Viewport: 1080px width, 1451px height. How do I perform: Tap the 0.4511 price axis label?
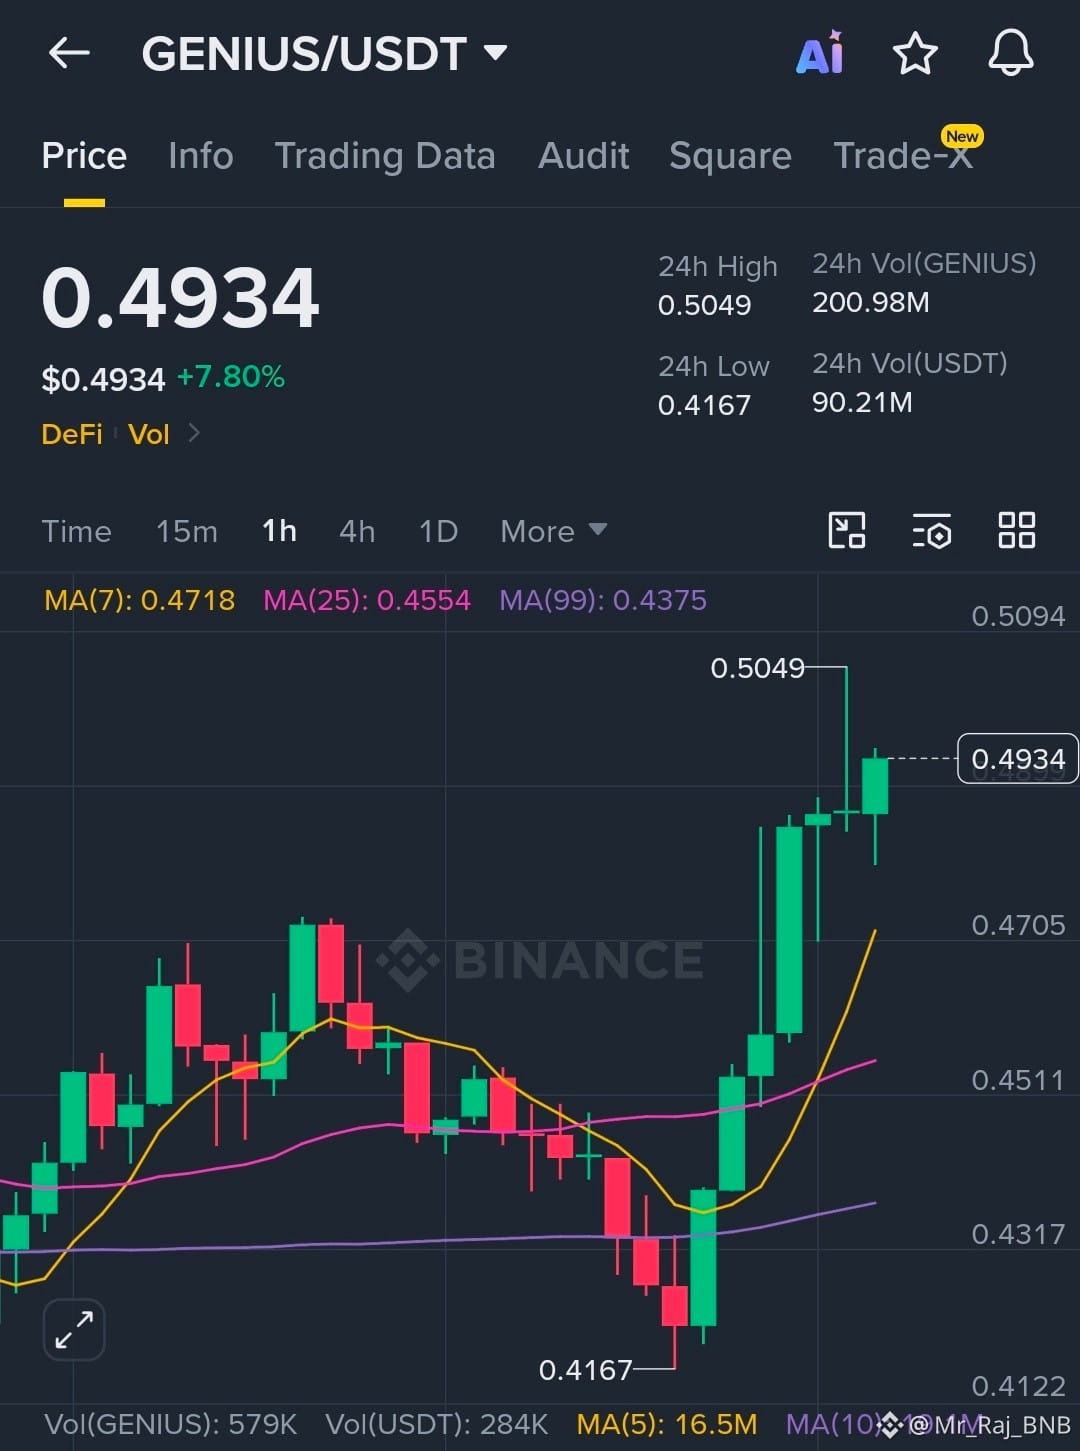point(1018,1080)
